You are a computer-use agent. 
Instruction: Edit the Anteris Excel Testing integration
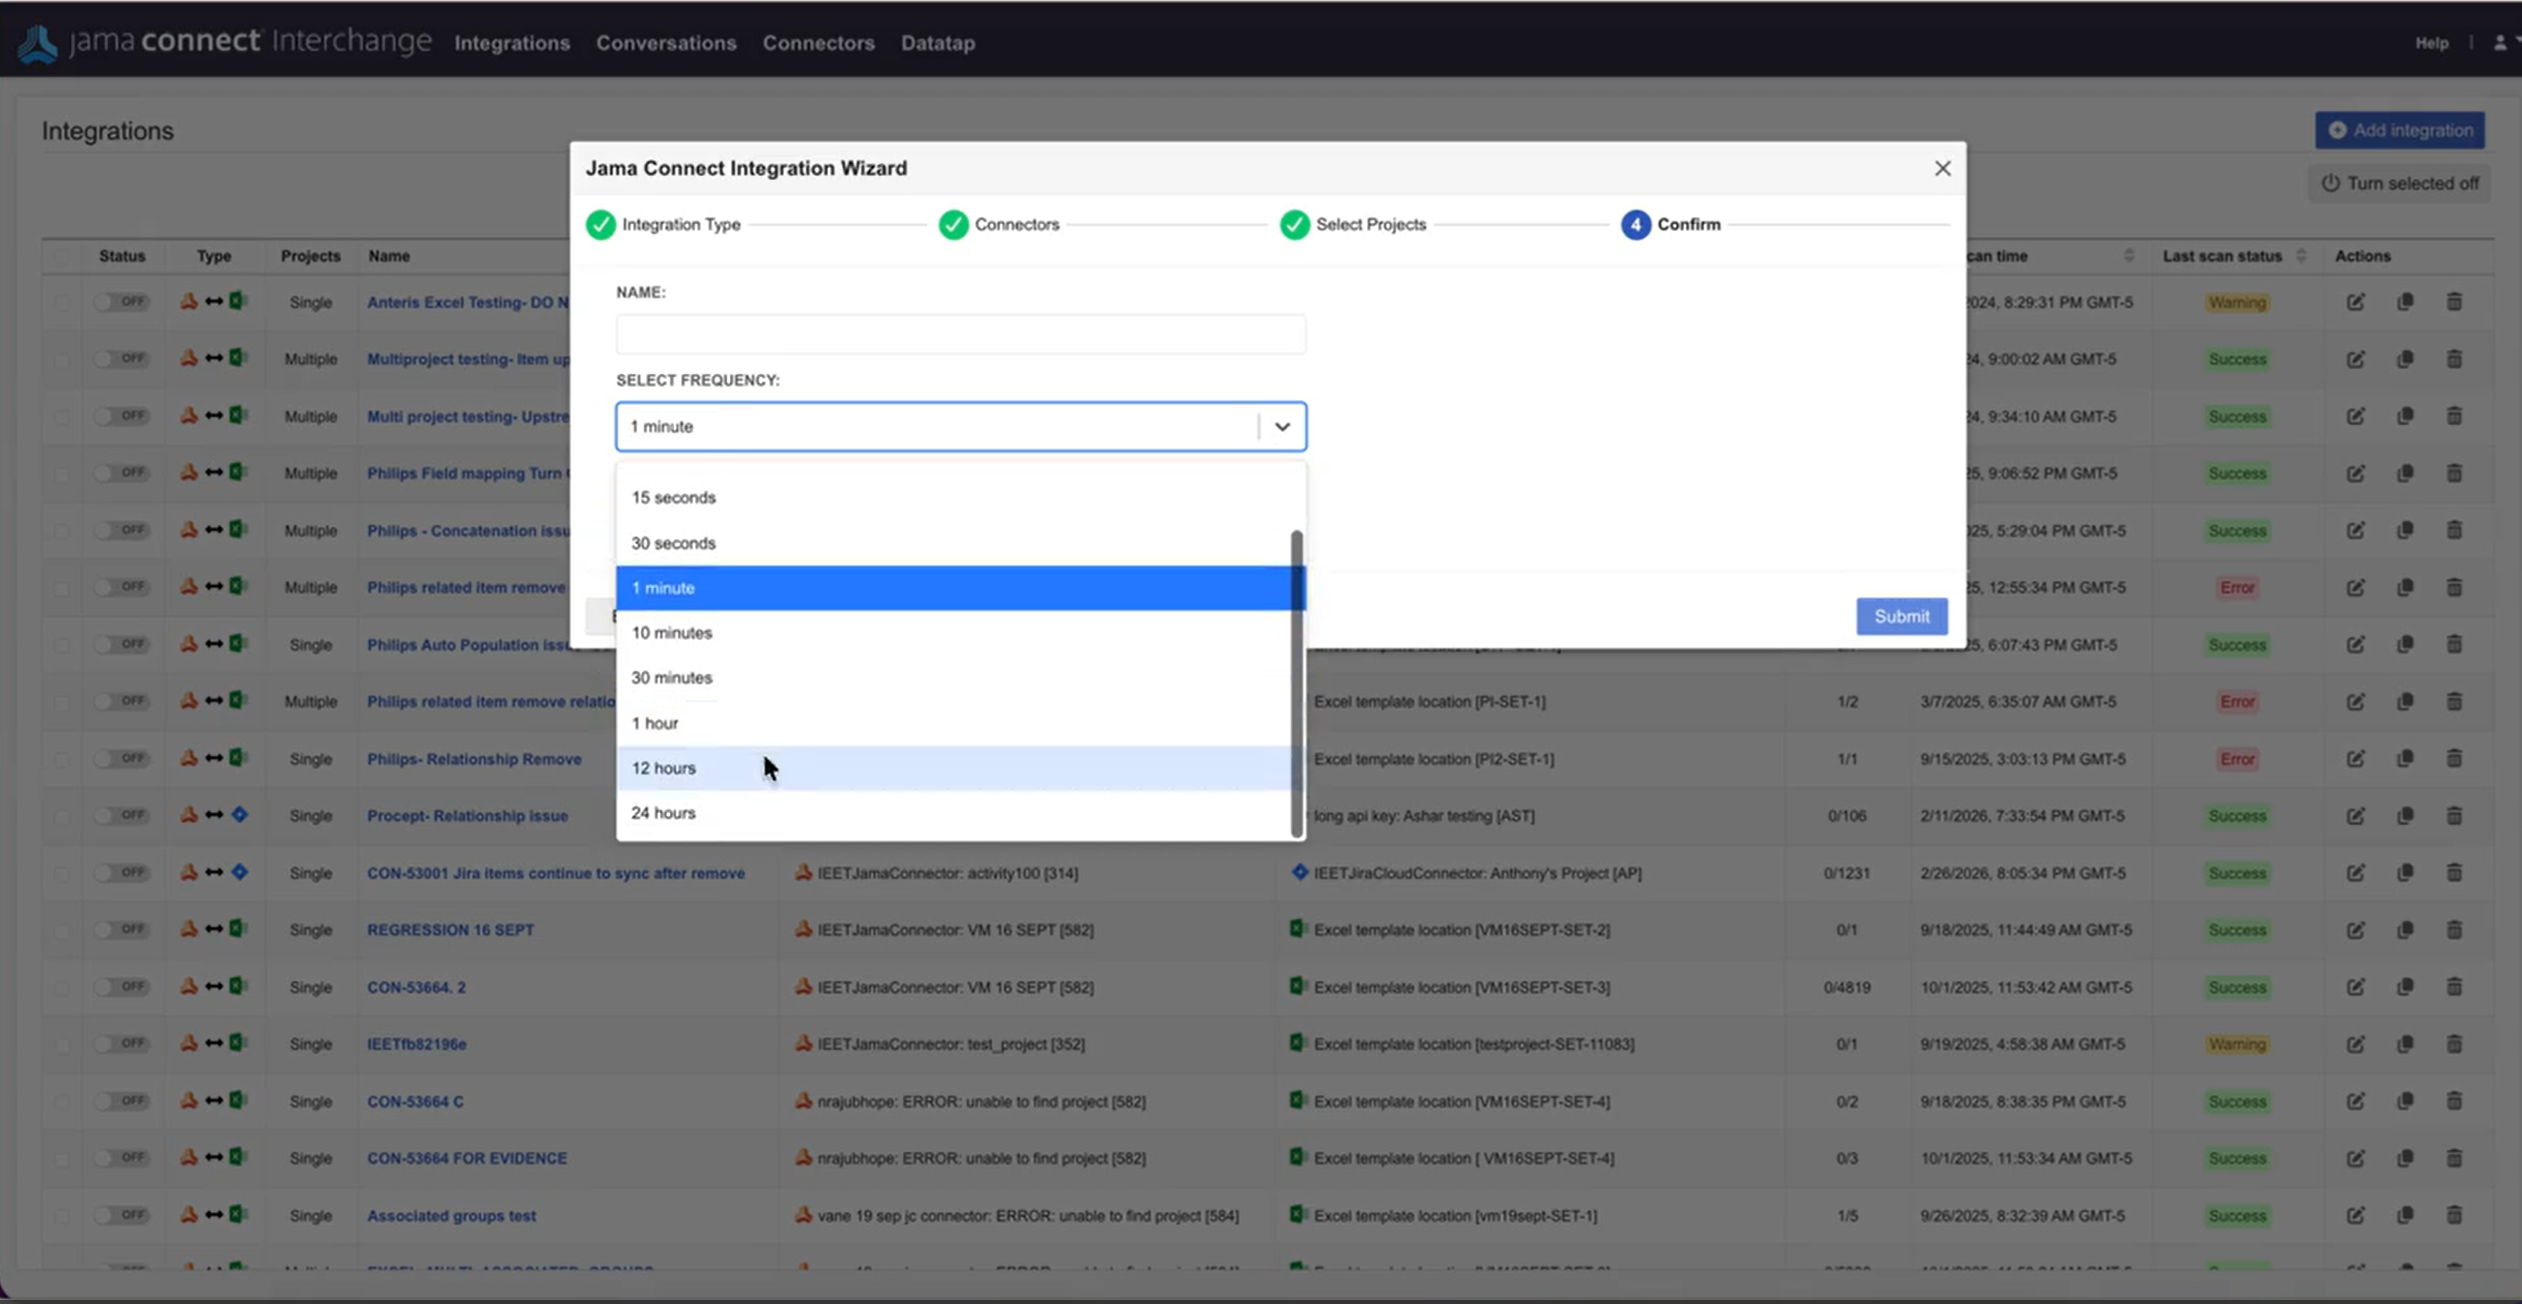click(x=2355, y=302)
